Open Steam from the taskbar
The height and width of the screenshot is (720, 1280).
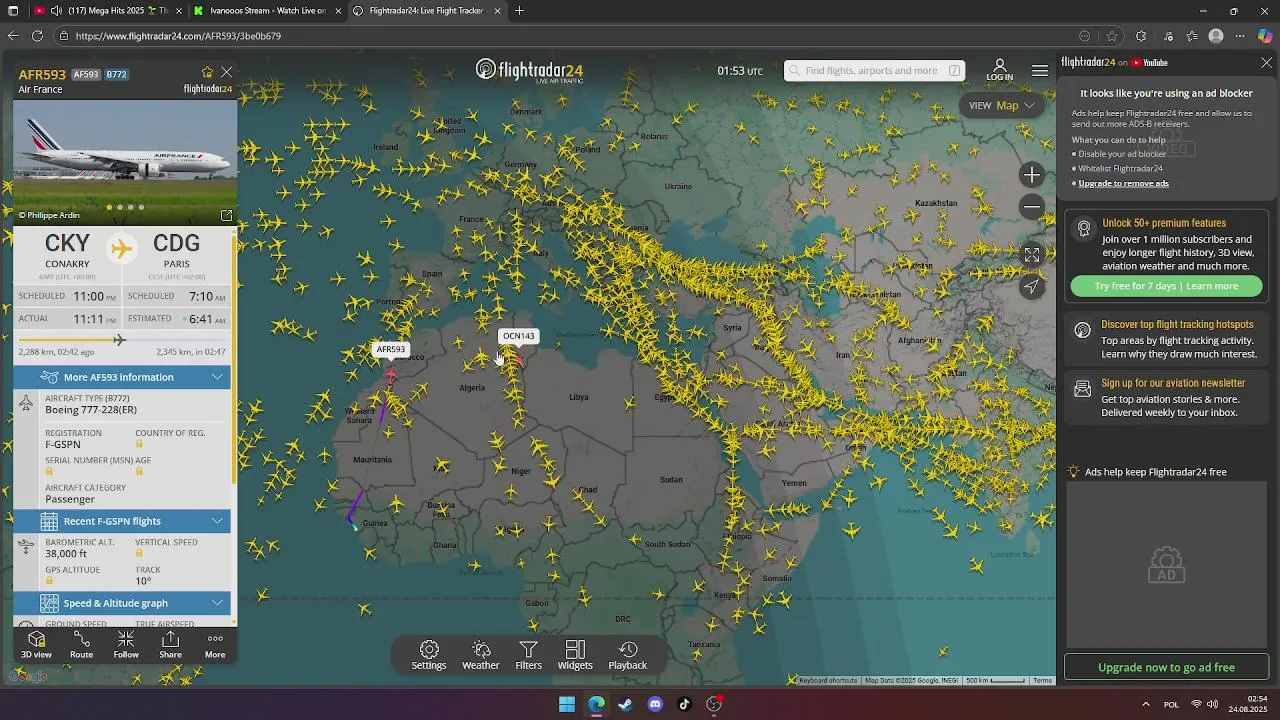[625, 704]
